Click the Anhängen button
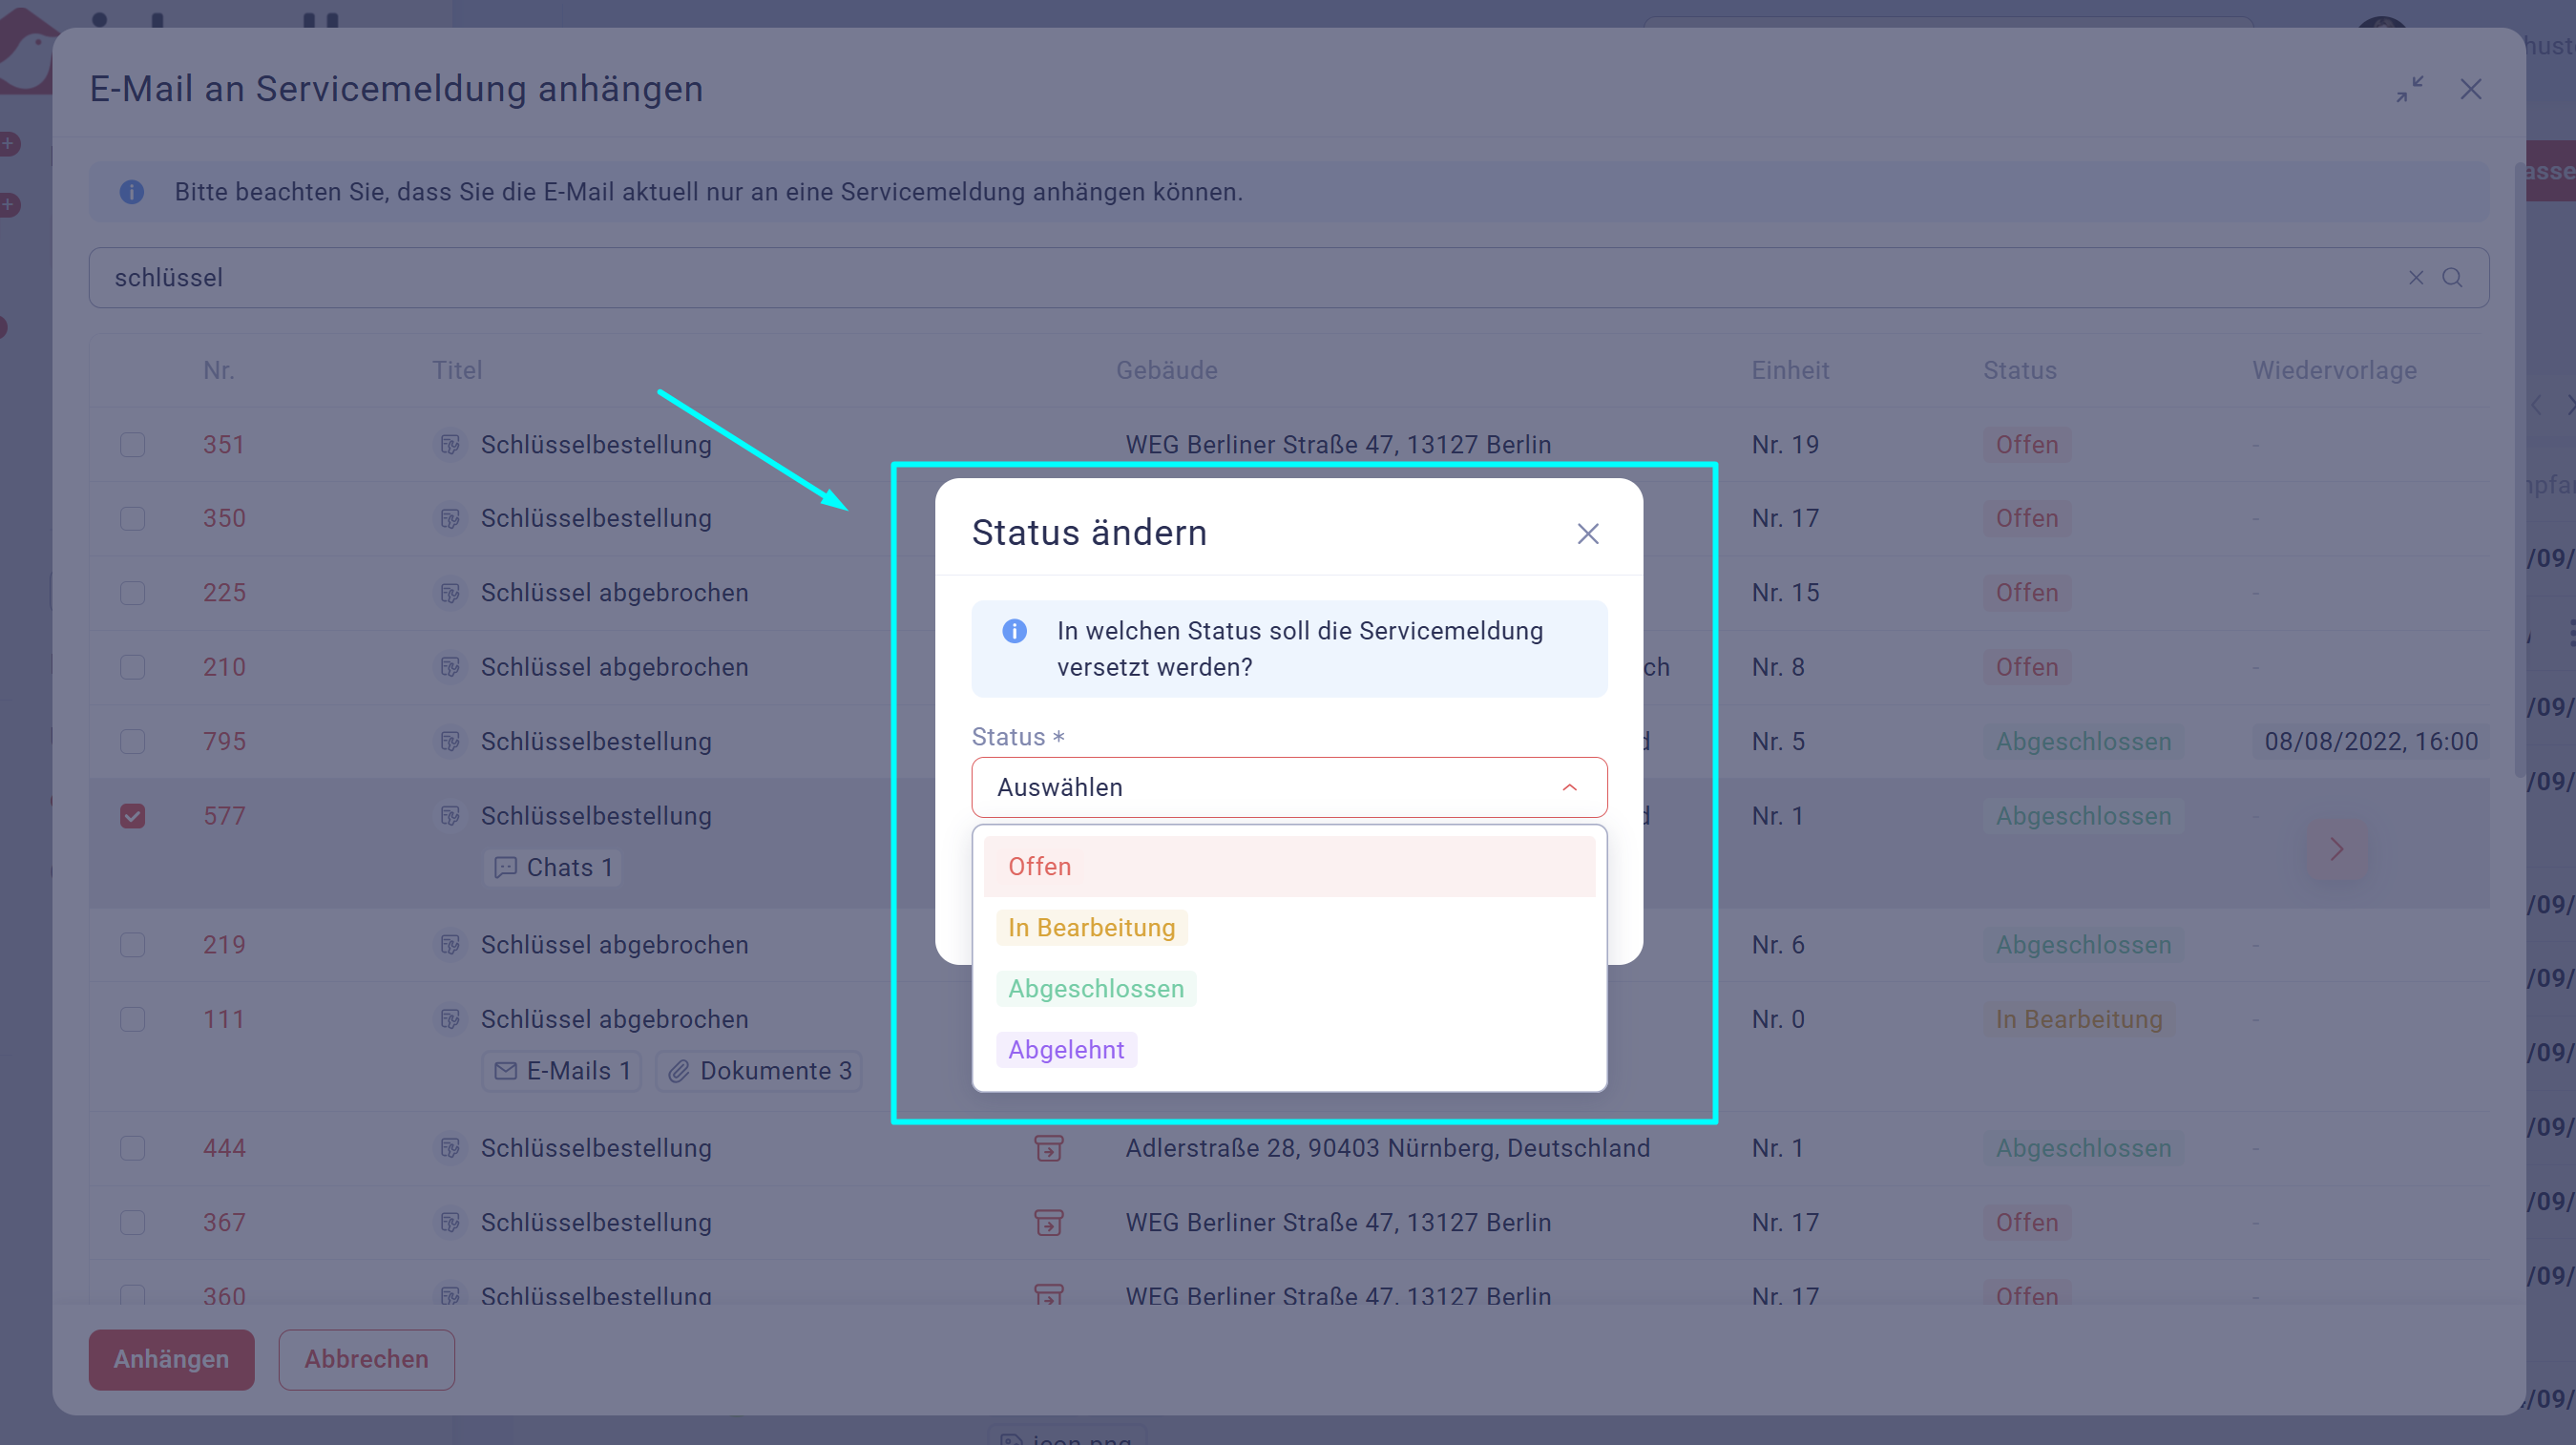 tap(171, 1359)
